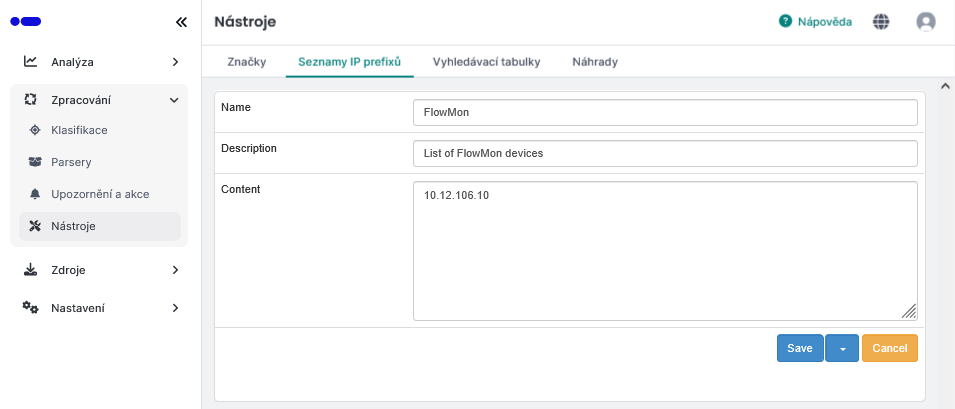The height and width of the screenshot is (409, 955).
Task: Click the Content textarea resize handle
Action: click(909, 312)
